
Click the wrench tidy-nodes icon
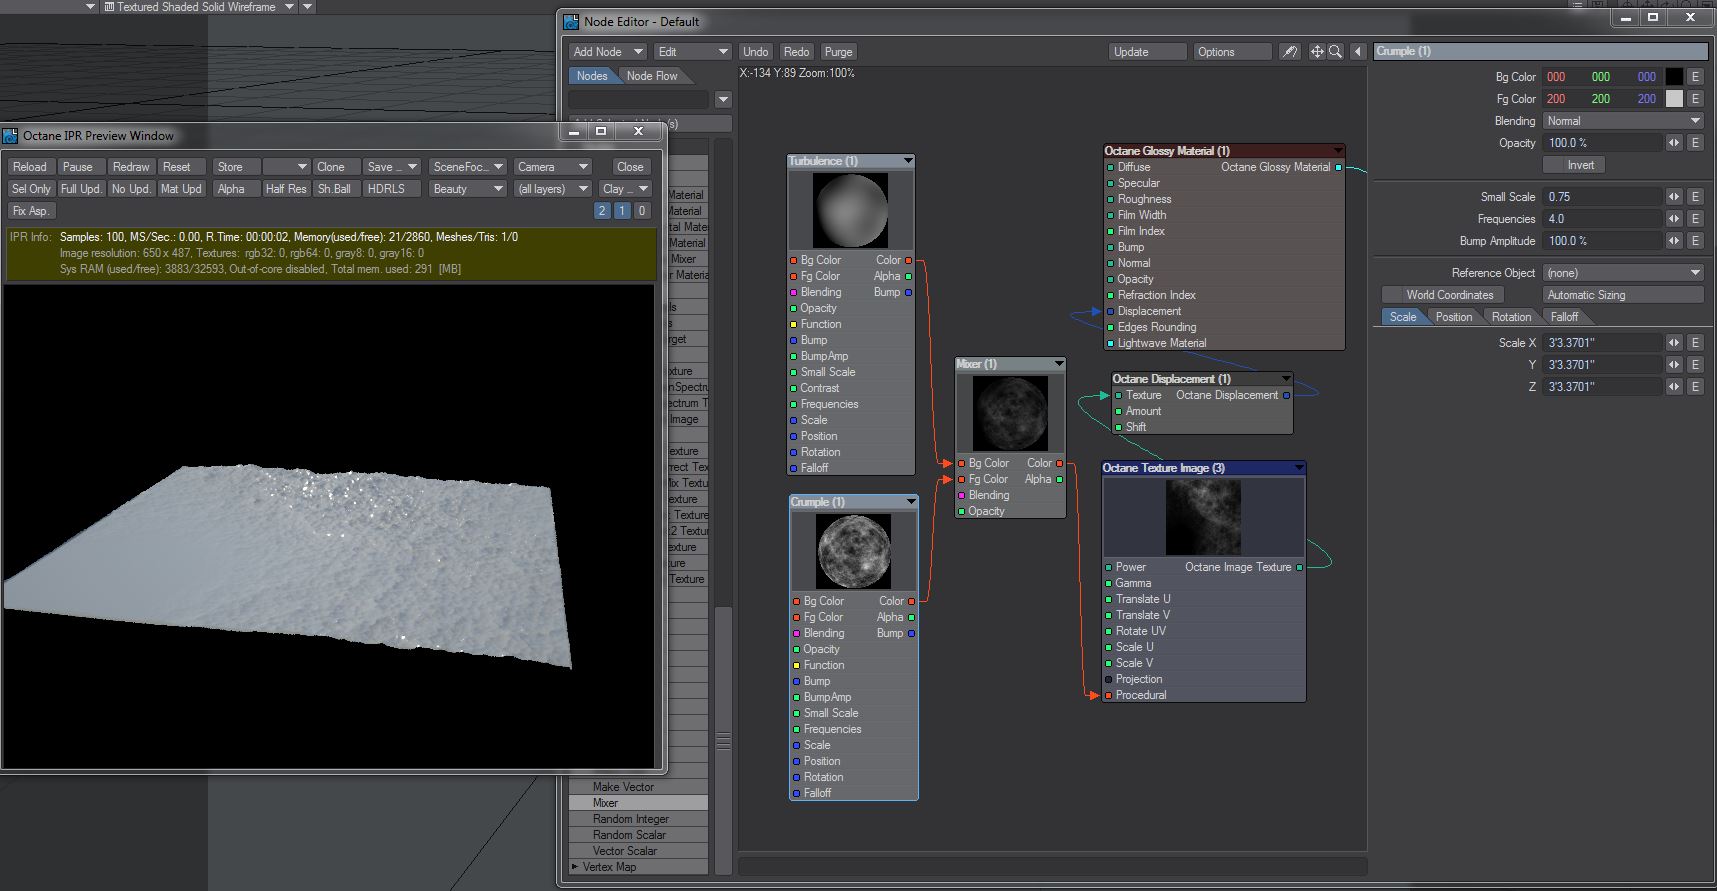[x=1290, y=52]
